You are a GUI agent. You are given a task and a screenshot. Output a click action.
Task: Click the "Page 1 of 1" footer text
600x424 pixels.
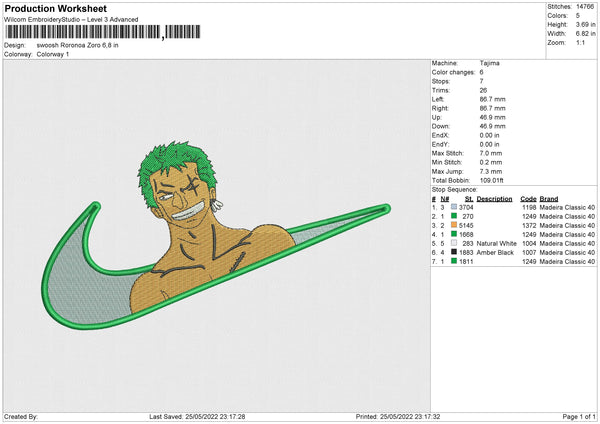click(x=579, y=416)
